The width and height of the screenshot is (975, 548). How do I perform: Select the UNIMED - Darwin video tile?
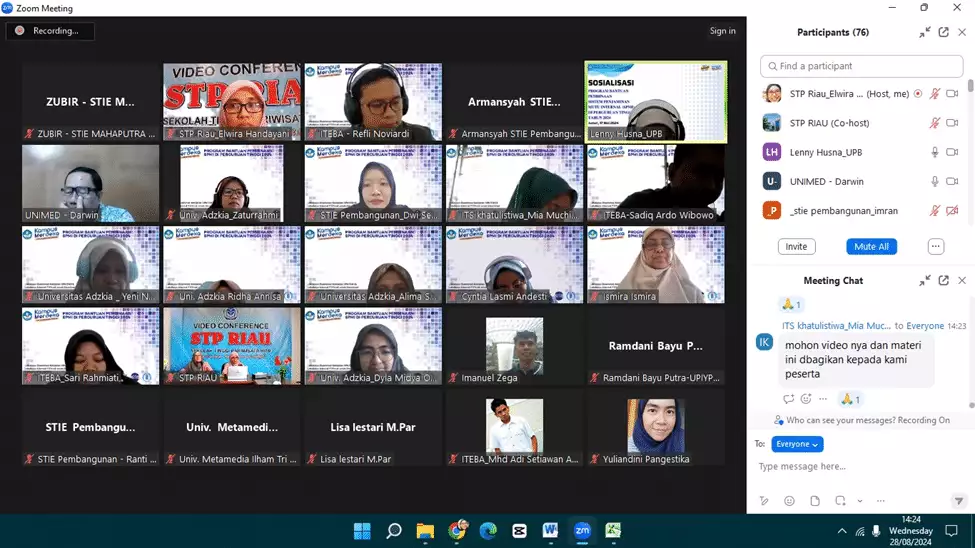click(91, 183)
